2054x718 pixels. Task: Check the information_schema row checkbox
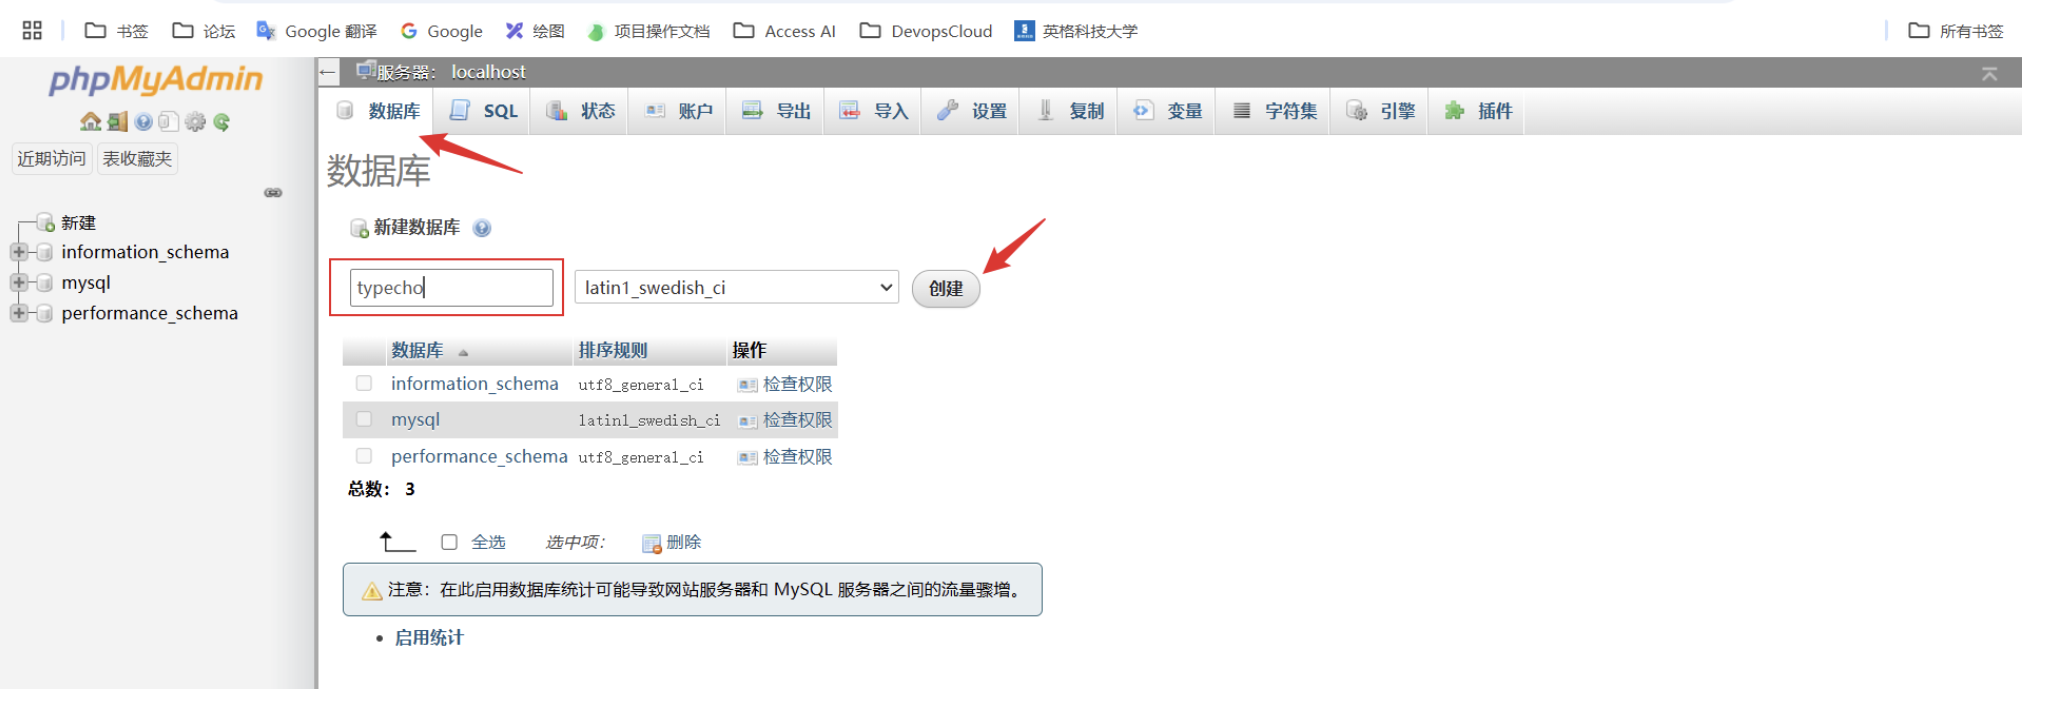coord(364,384)
